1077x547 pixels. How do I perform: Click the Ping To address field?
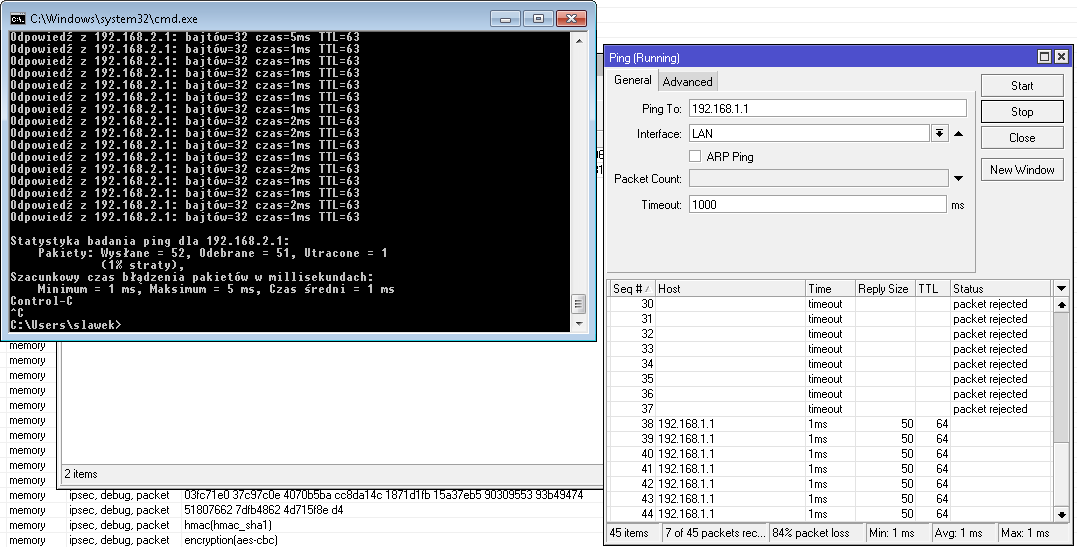point(827,108)
